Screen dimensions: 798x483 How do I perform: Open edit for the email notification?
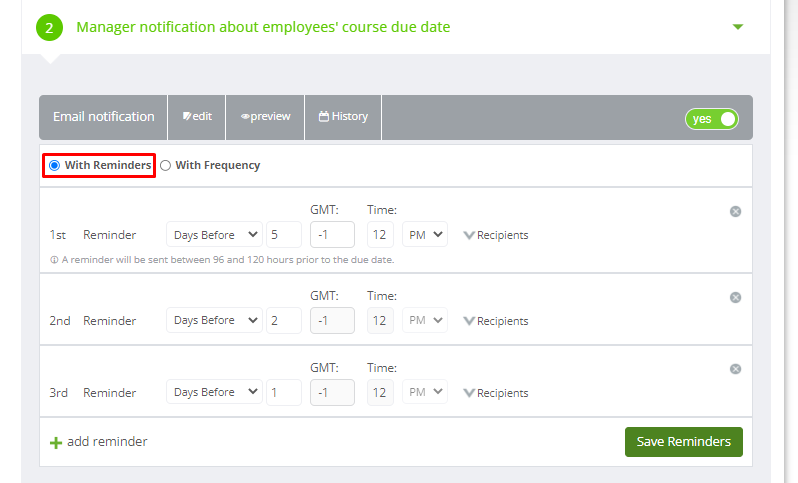[197, 117]
